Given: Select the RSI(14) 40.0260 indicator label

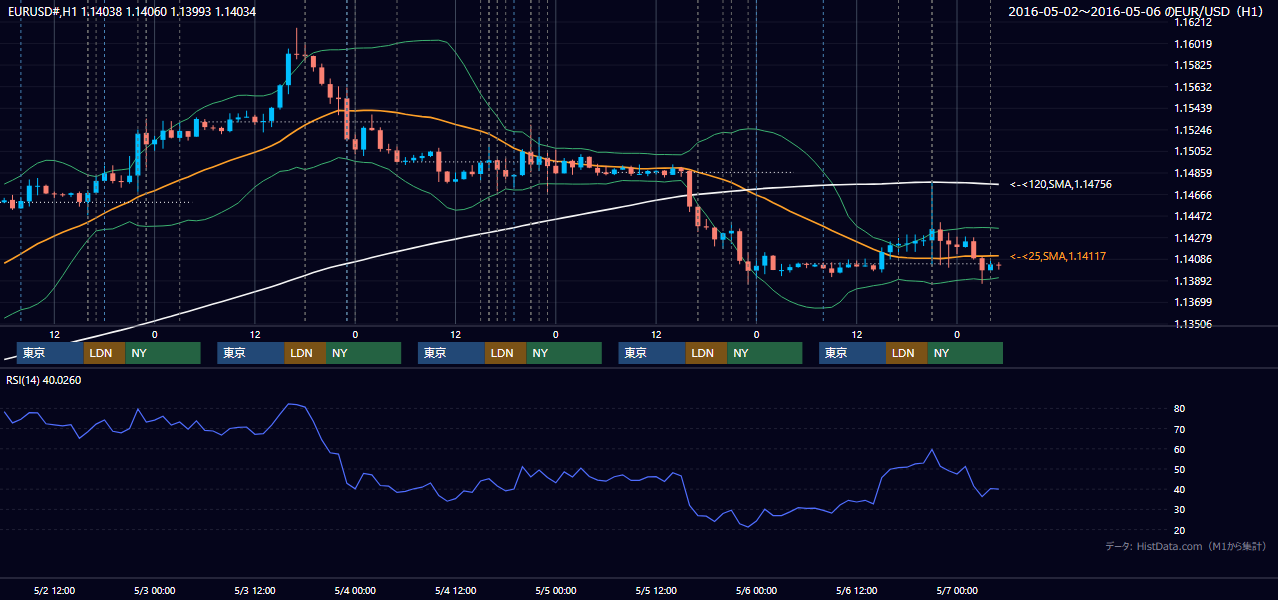Looking at the screenshot, I should (x=43, y=379).
